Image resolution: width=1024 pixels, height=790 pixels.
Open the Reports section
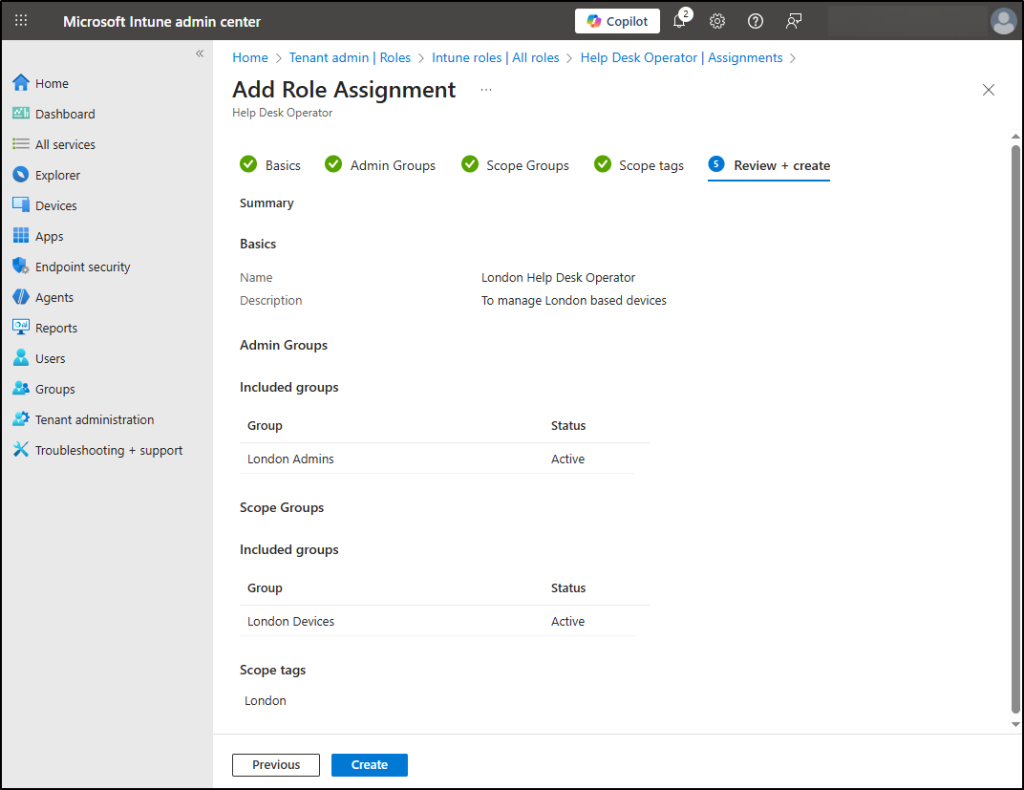click(x=57, y=327)
